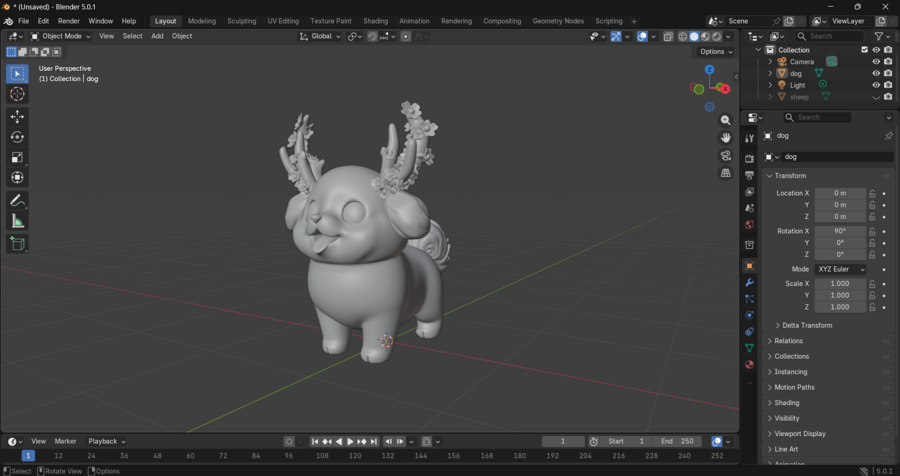Switch to the Sculpting workspace tab

coord(241,21)
